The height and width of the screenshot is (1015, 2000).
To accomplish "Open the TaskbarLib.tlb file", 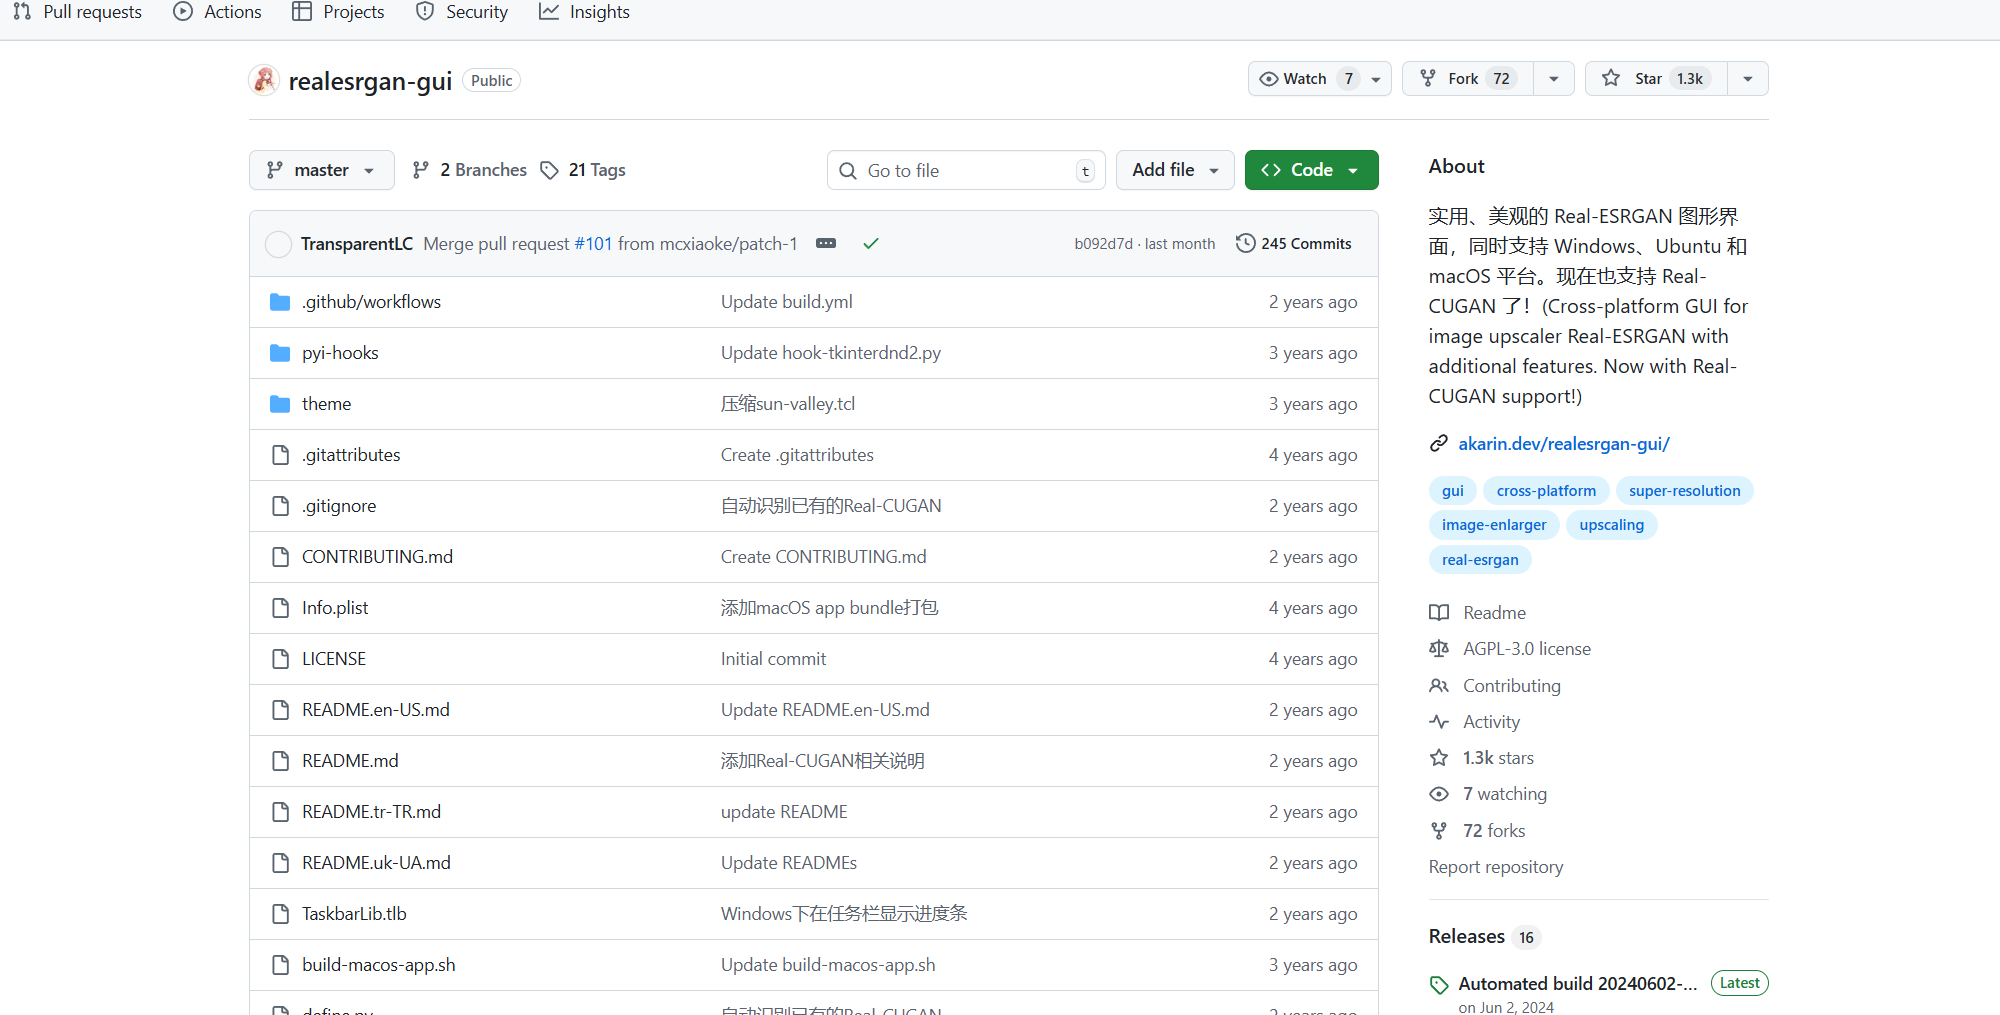I will [354, 914].
